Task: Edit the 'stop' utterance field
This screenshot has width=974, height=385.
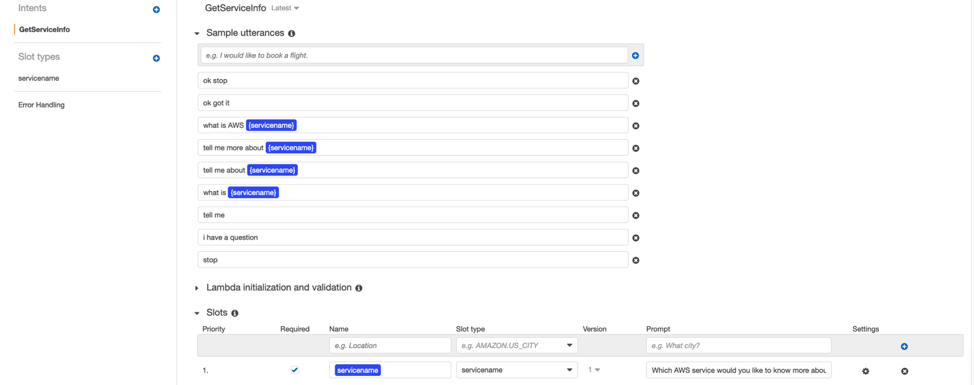Action: coord(413,260)
